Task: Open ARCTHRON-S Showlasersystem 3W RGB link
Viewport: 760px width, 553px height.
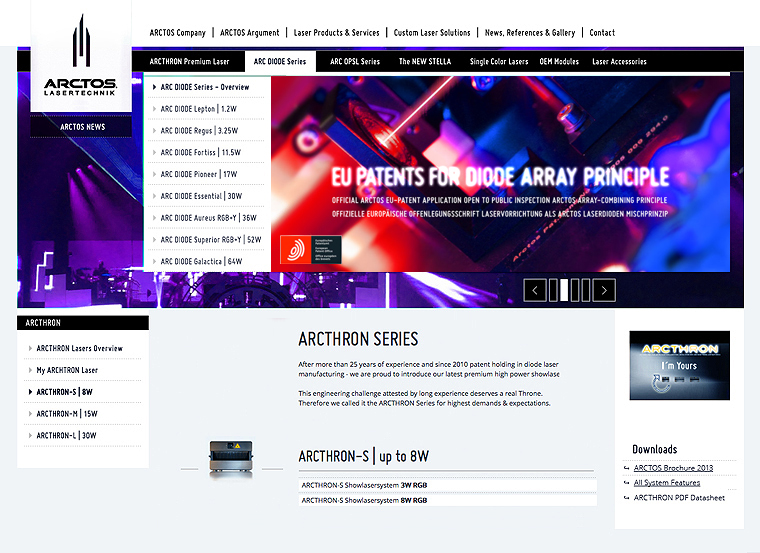Action: point(365,485)
